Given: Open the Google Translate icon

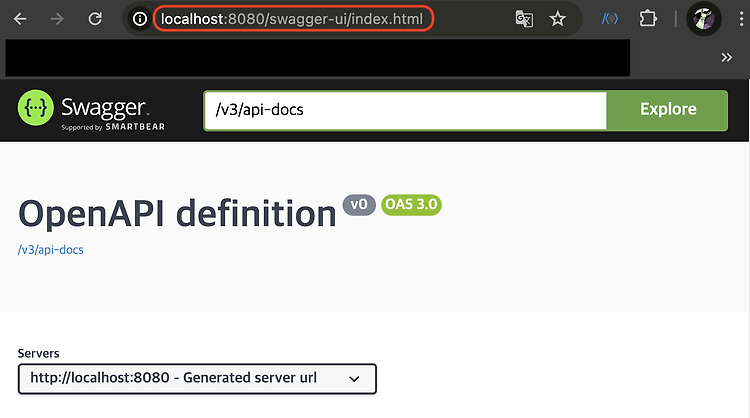Looking at the screenshot, I should (x=524, y=19).
